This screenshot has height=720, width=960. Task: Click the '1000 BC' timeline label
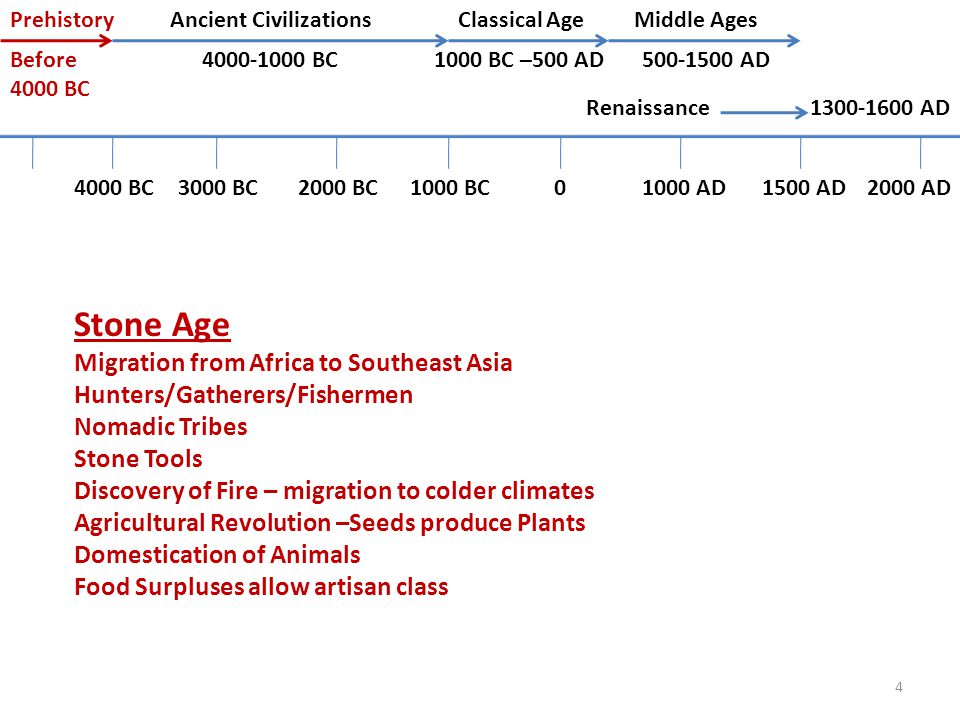450,188
